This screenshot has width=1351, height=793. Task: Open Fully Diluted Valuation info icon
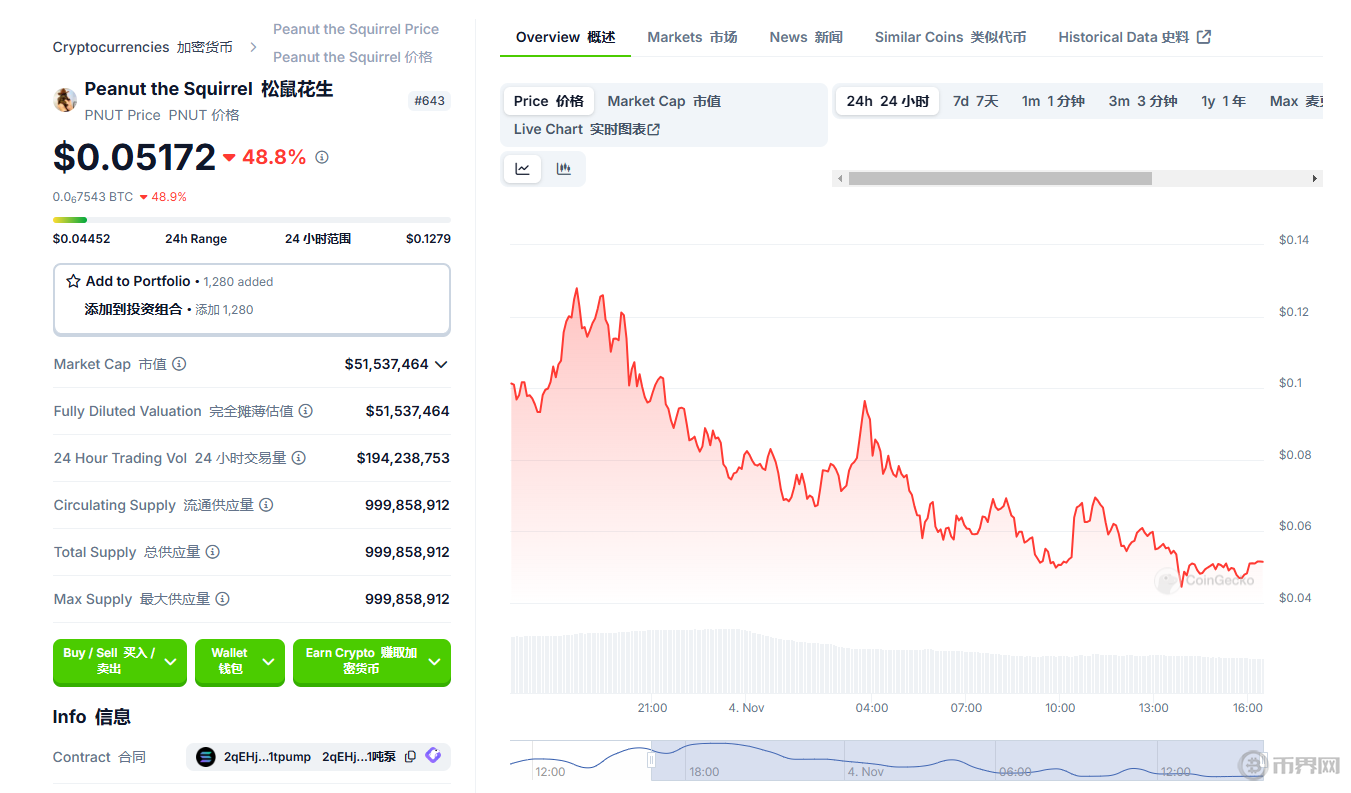pyautogui.click(x=306, y=411)
